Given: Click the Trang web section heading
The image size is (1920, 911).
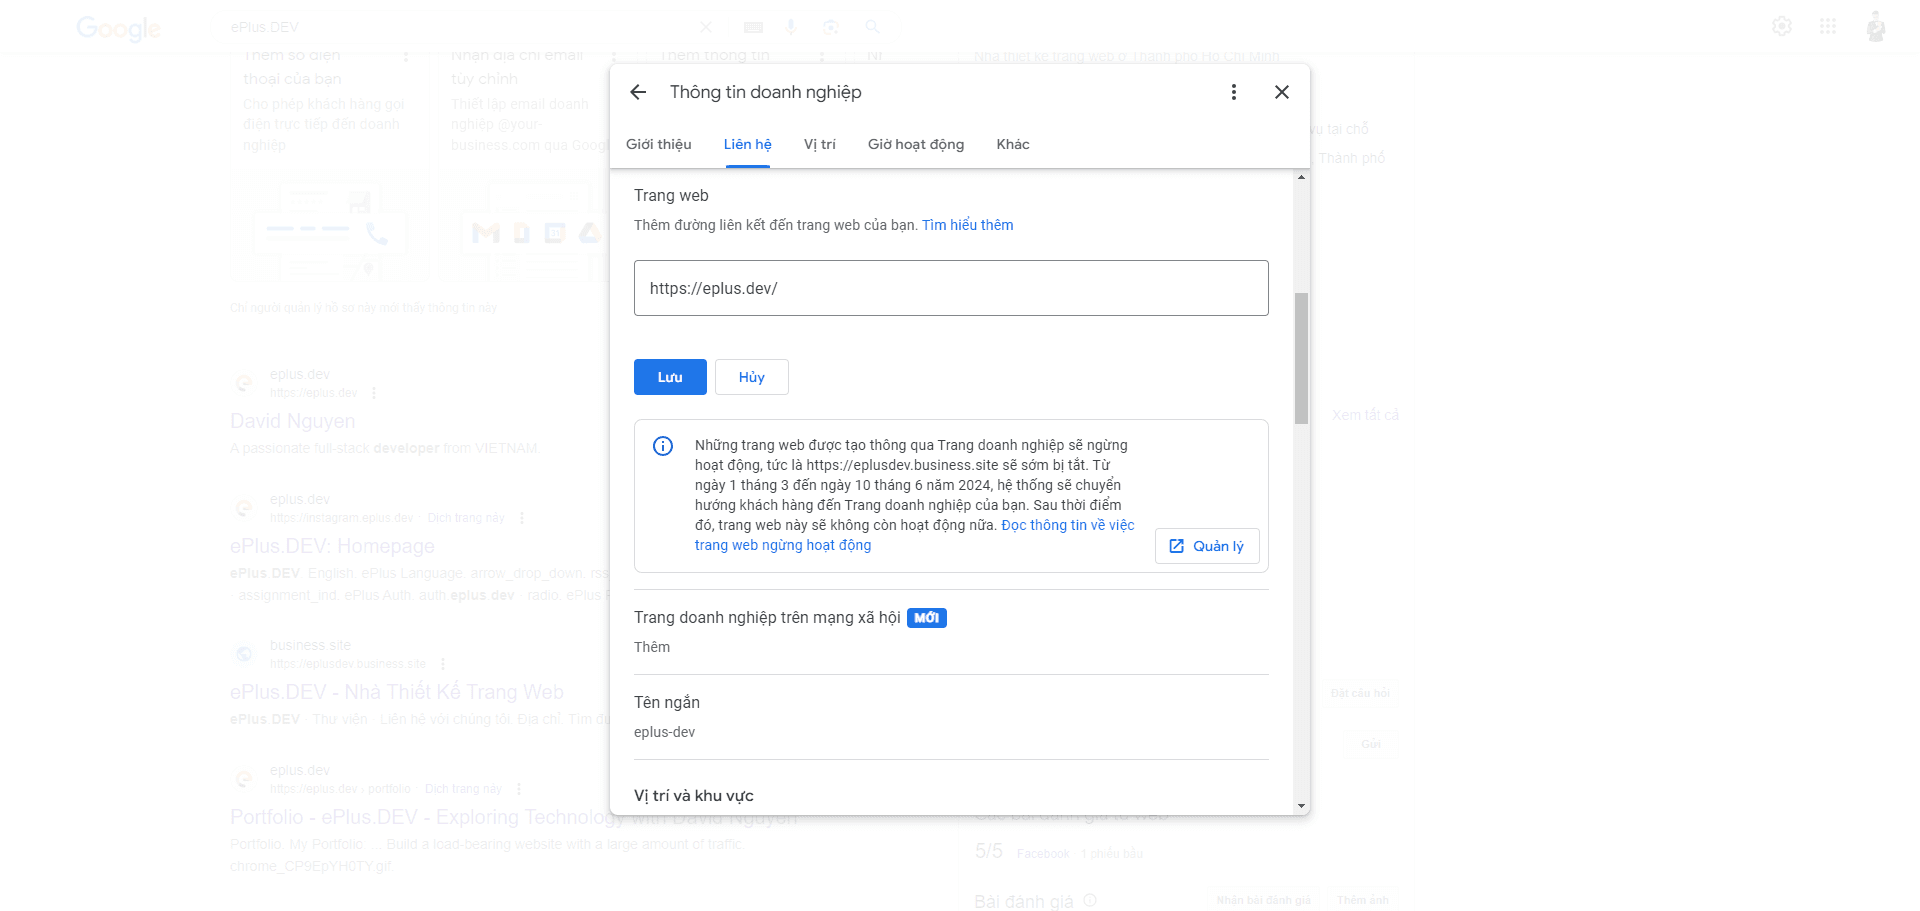Looking at the screenshot, I should pos(671,196).
